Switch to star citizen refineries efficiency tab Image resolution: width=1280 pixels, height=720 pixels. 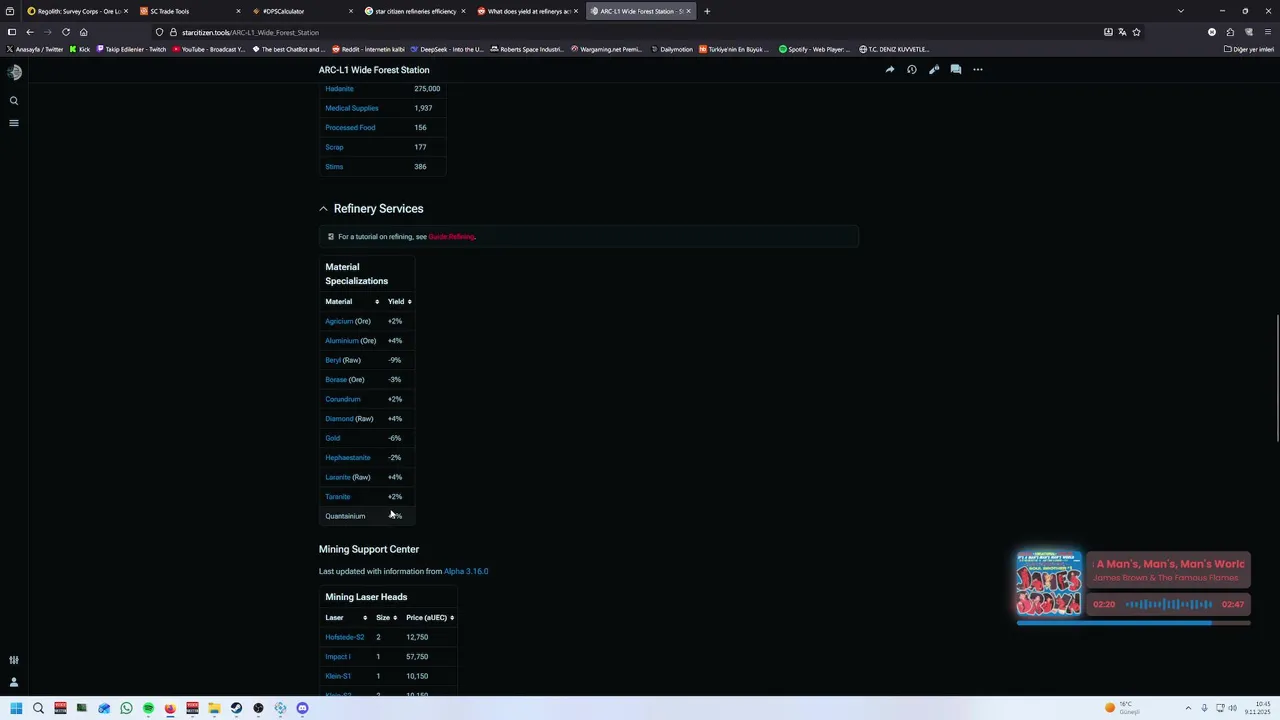pyautogui.click(x=415, y=11)
